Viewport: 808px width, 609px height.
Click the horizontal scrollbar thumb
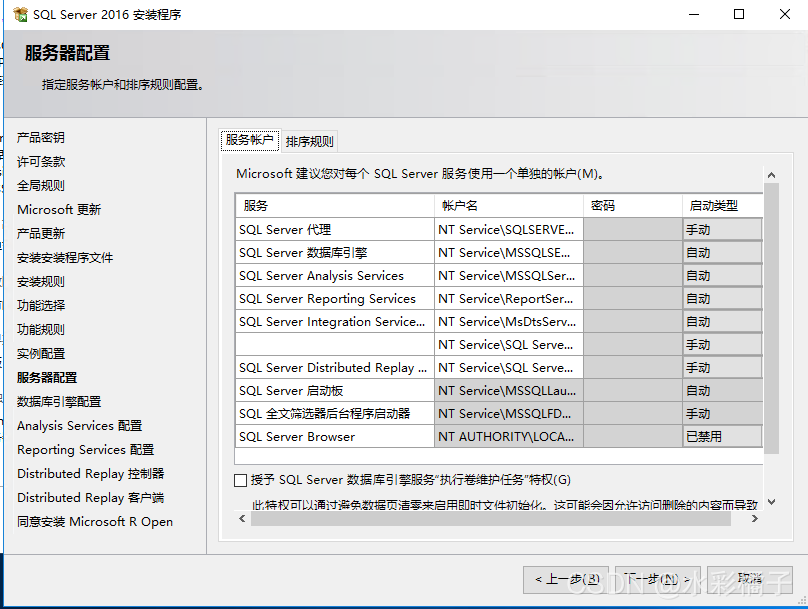click(491, 519)
